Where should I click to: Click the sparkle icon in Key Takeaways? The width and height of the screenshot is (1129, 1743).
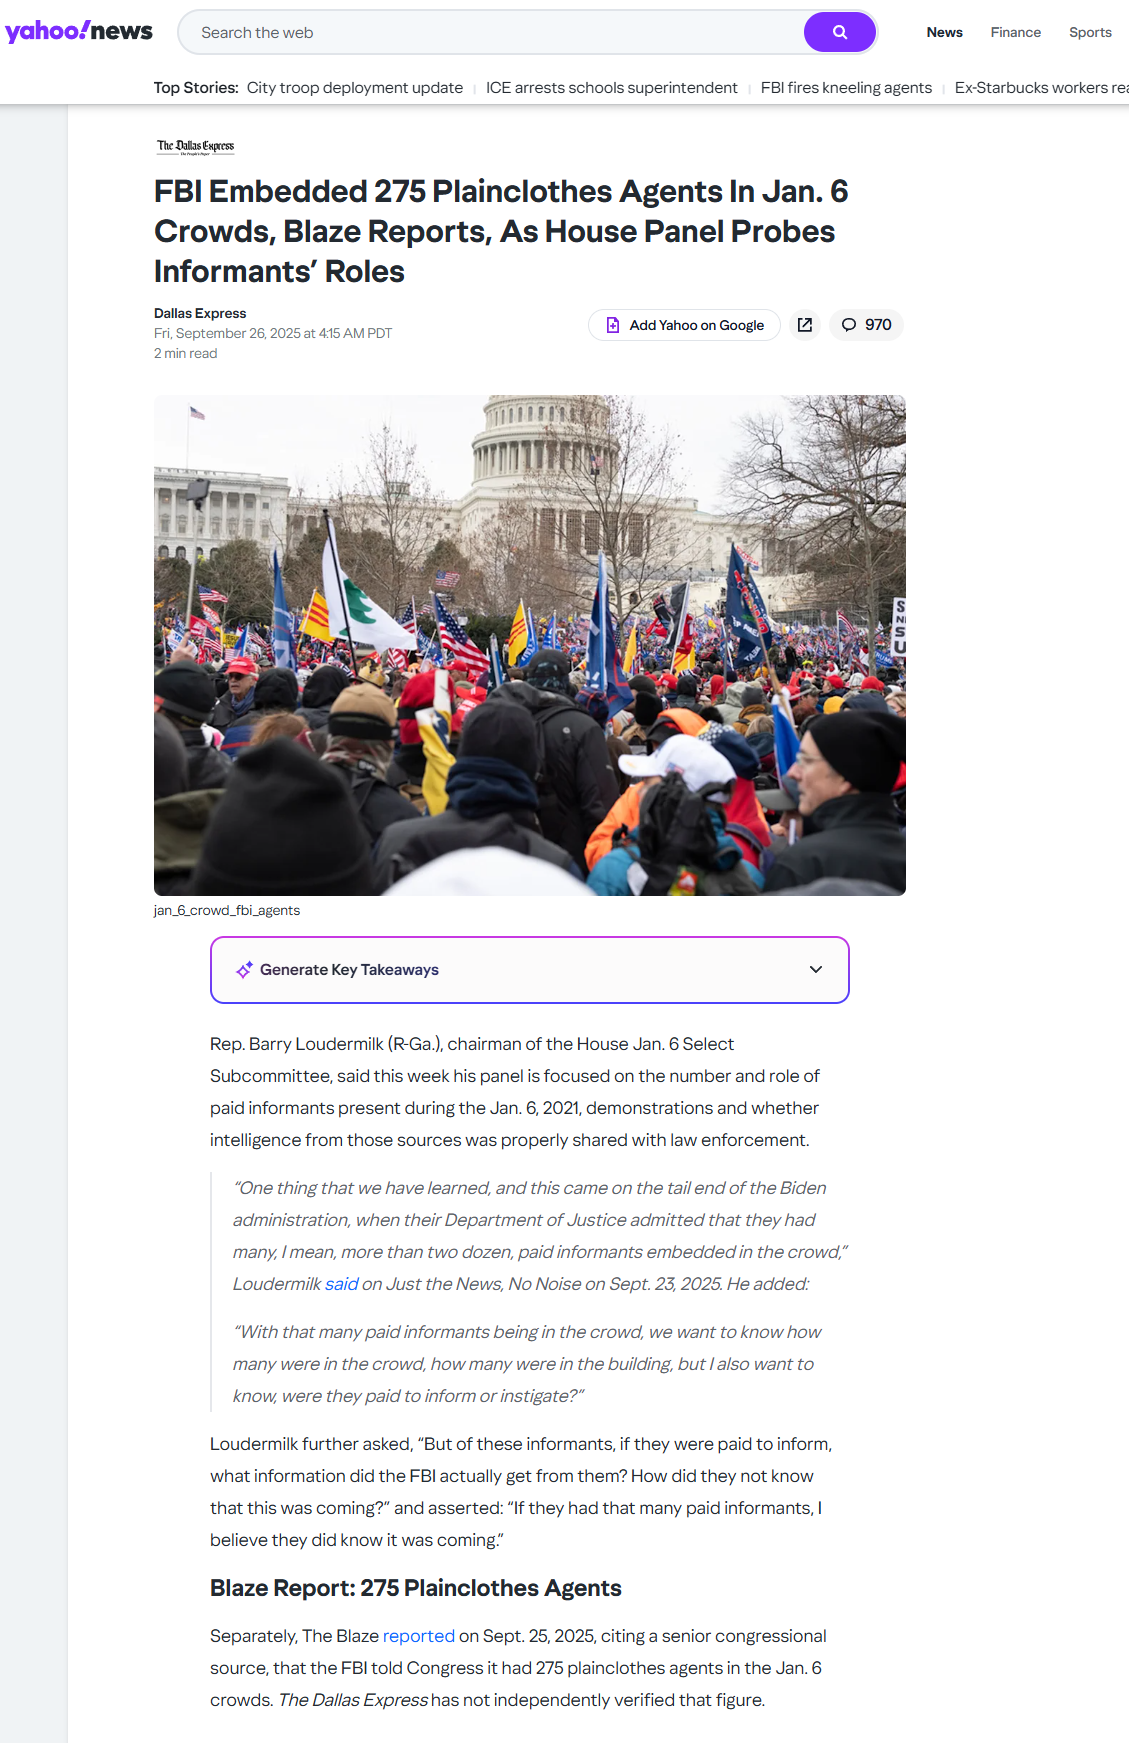coord(244,970)
